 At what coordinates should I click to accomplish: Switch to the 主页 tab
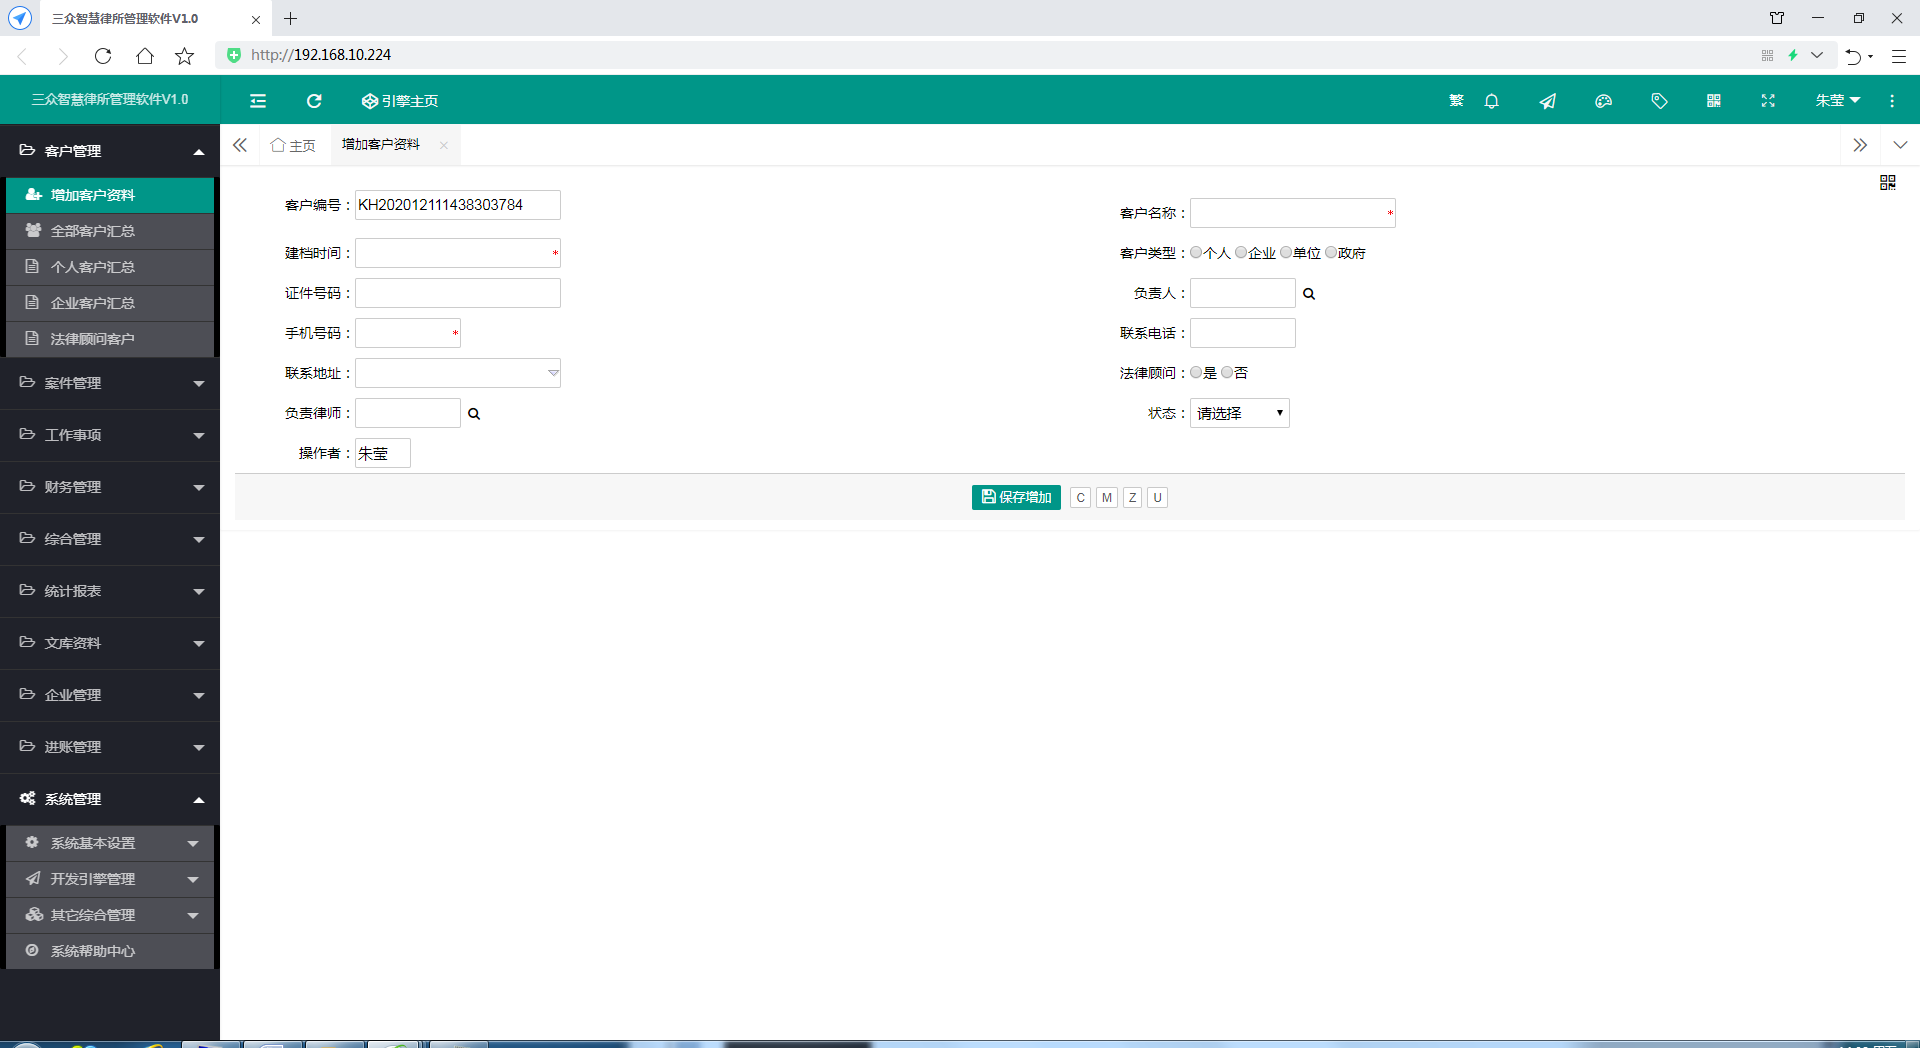(294, 146)
